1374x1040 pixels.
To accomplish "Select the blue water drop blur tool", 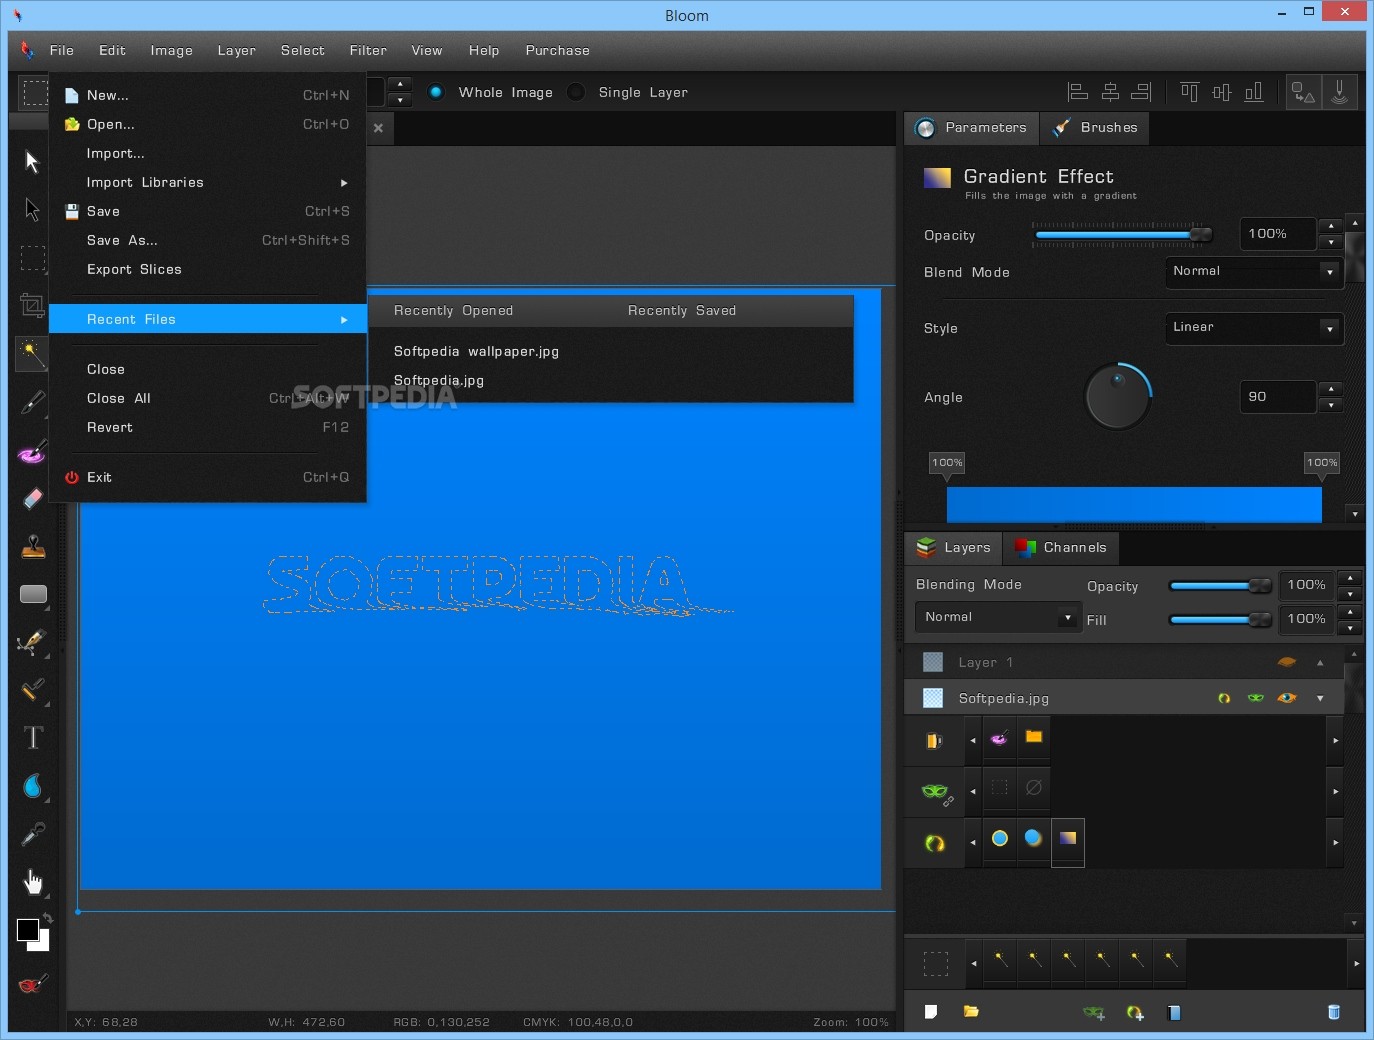I will [33, 786].
